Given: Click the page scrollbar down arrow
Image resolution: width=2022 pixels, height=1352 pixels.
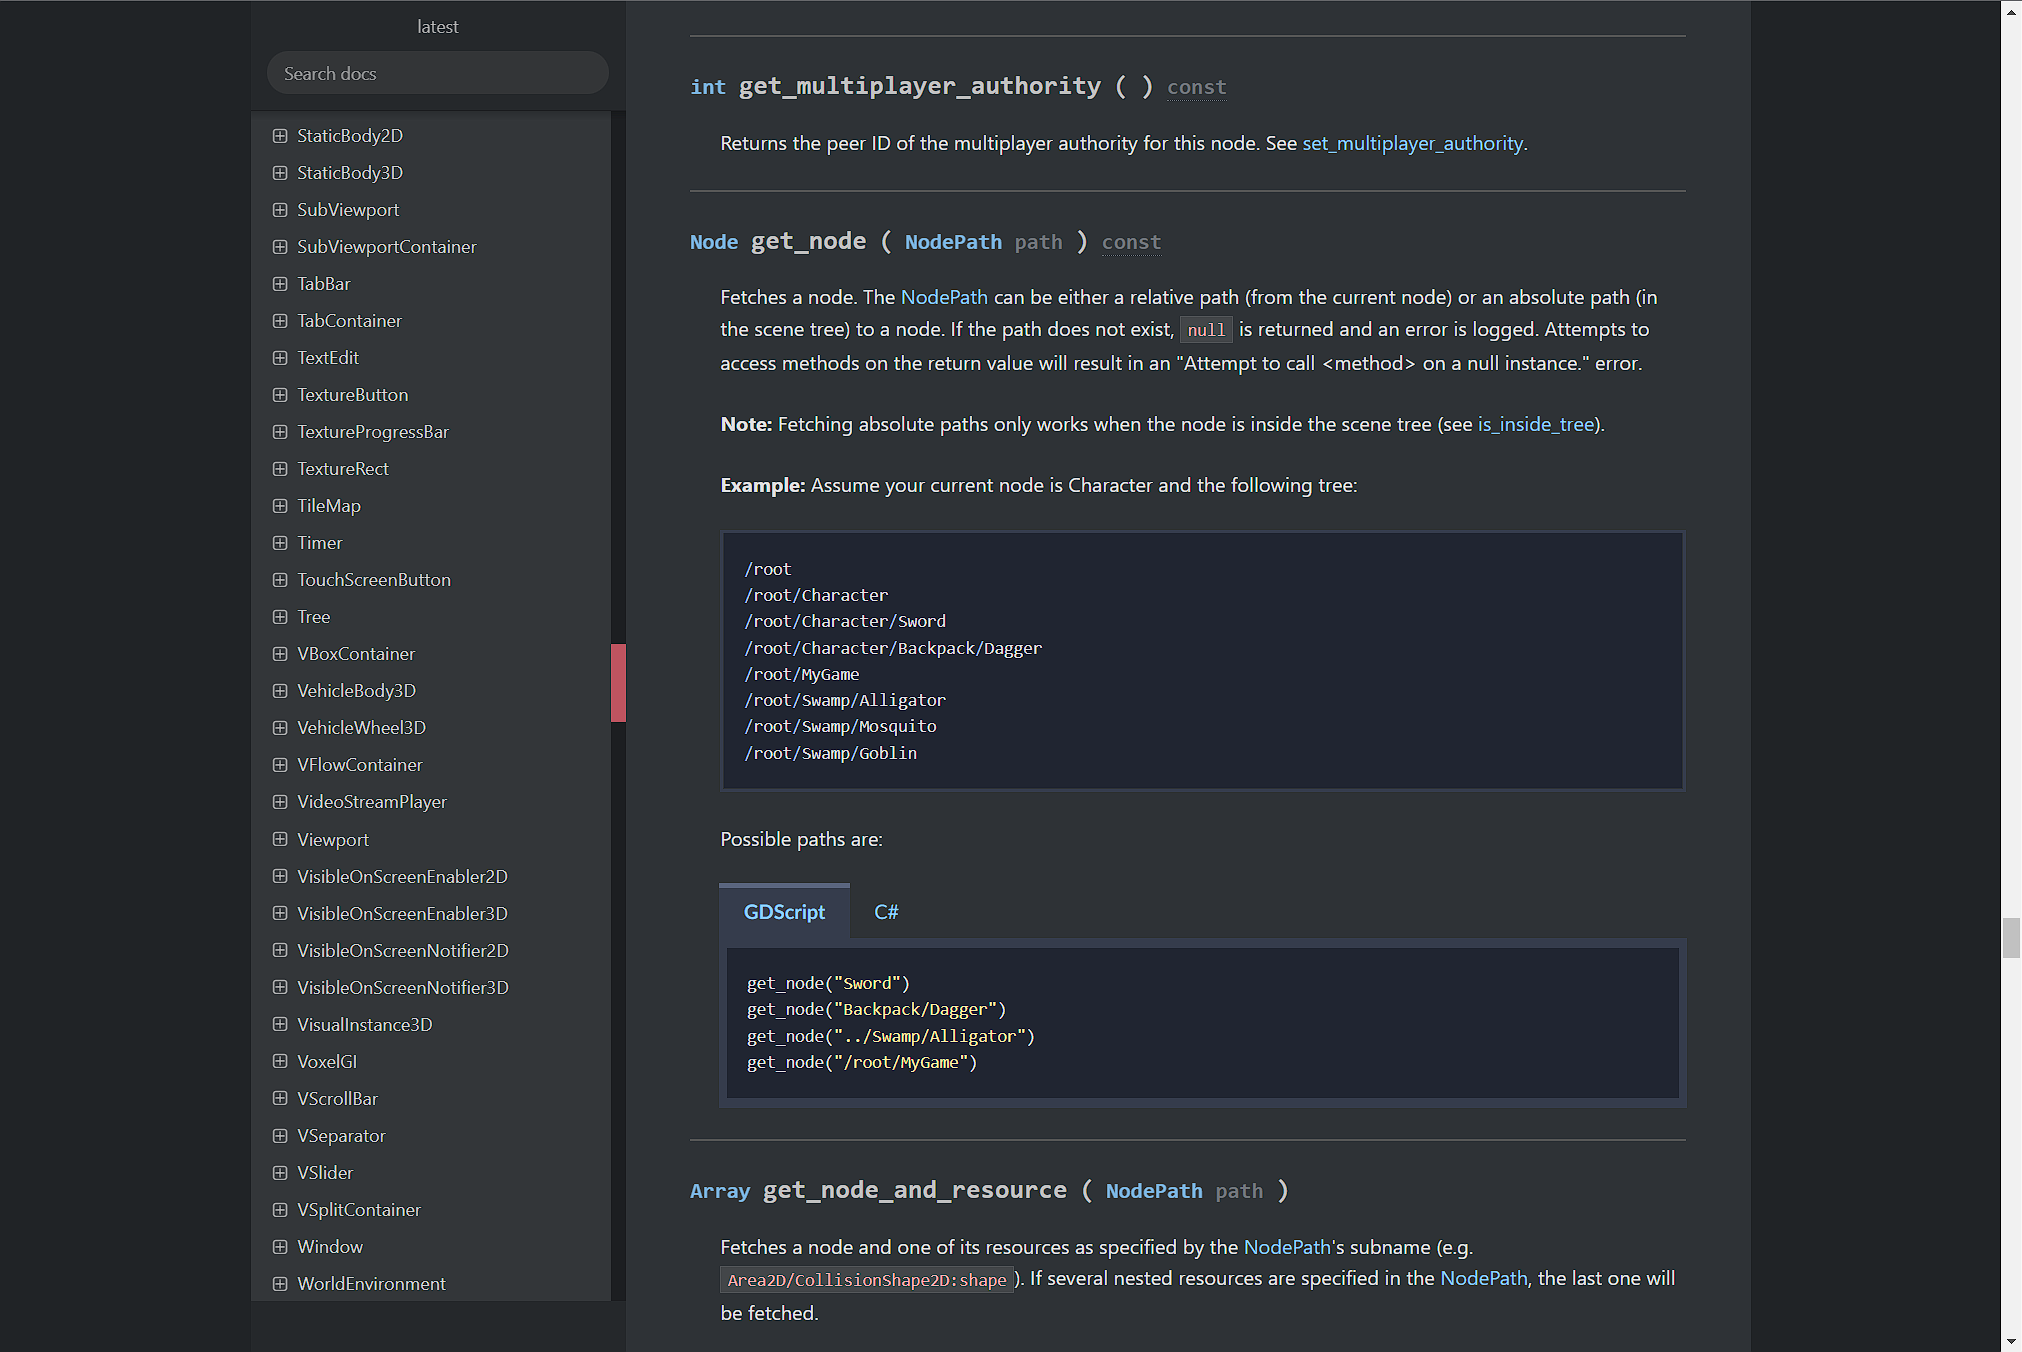Looking at the screenshot, I should point(2011,1341).
